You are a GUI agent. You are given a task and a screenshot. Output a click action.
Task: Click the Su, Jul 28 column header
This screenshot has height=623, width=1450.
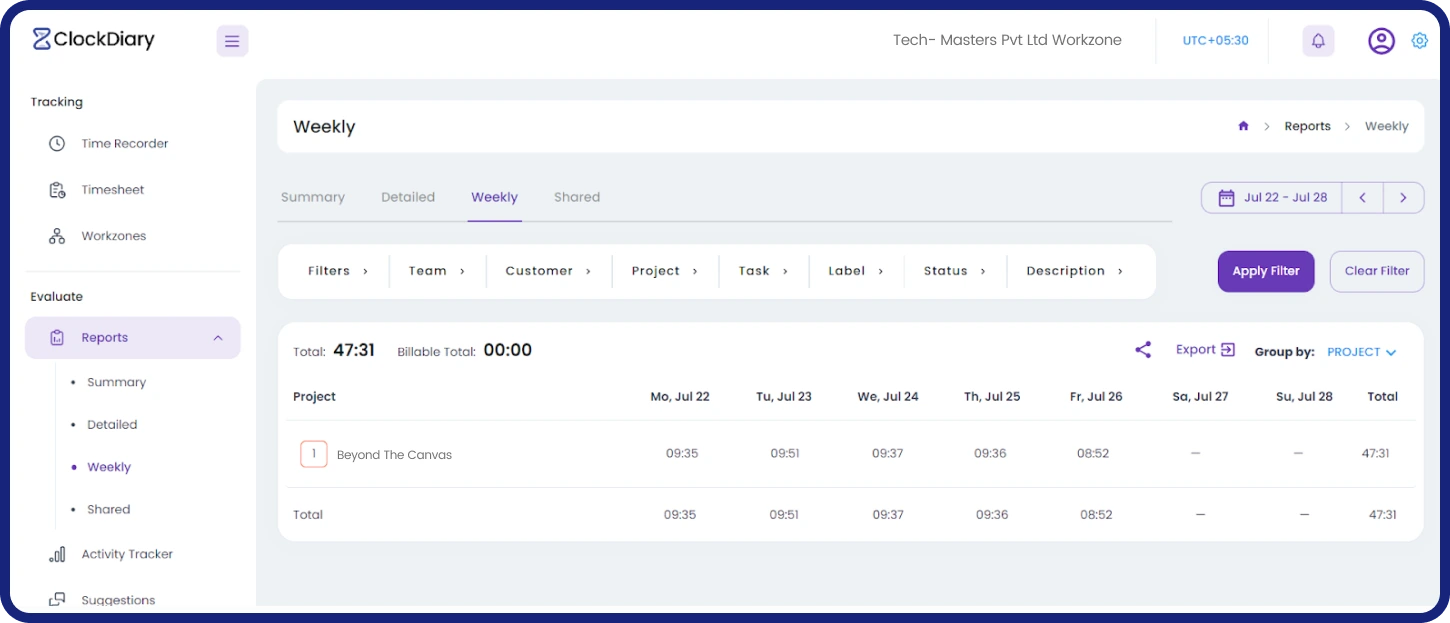click(x=1304, y=397)
